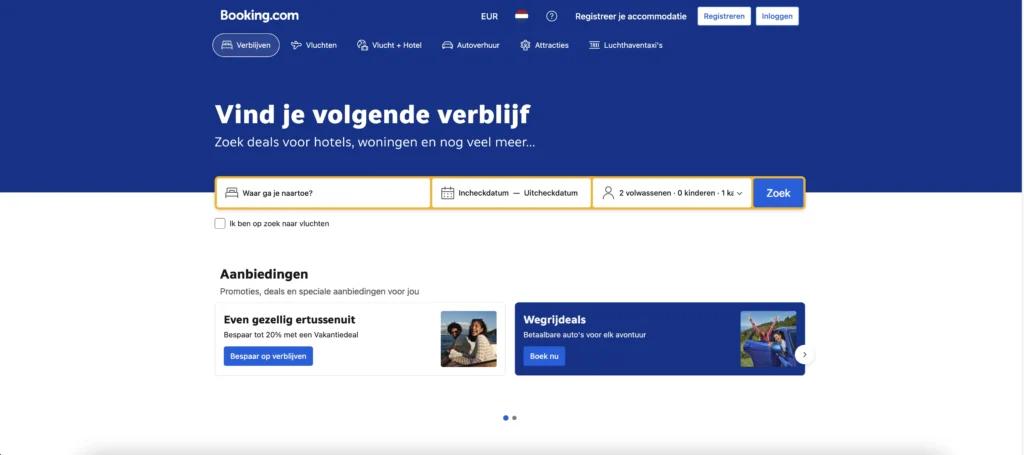The image size is (1024, 455).
Task: Click the next arrow on deals carousel
Action: click(x=805, y=354)
